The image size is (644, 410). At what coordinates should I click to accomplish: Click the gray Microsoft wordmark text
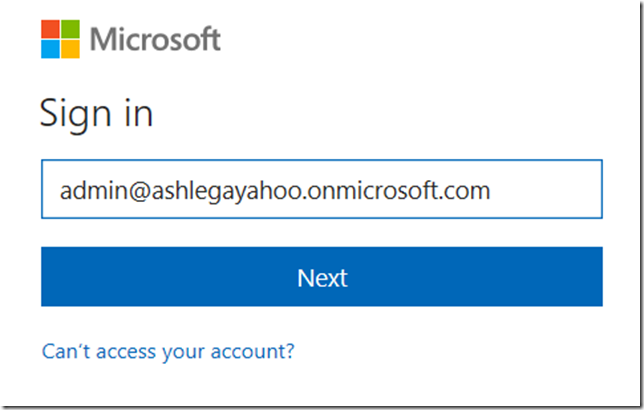point(155,39)
